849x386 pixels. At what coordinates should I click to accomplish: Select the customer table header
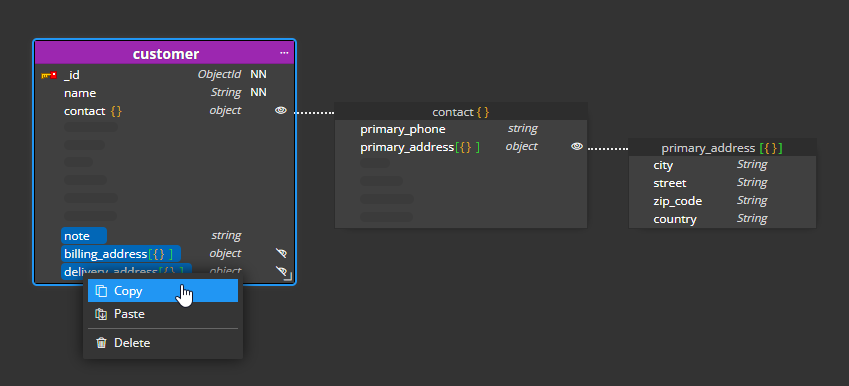pos(165,54)
